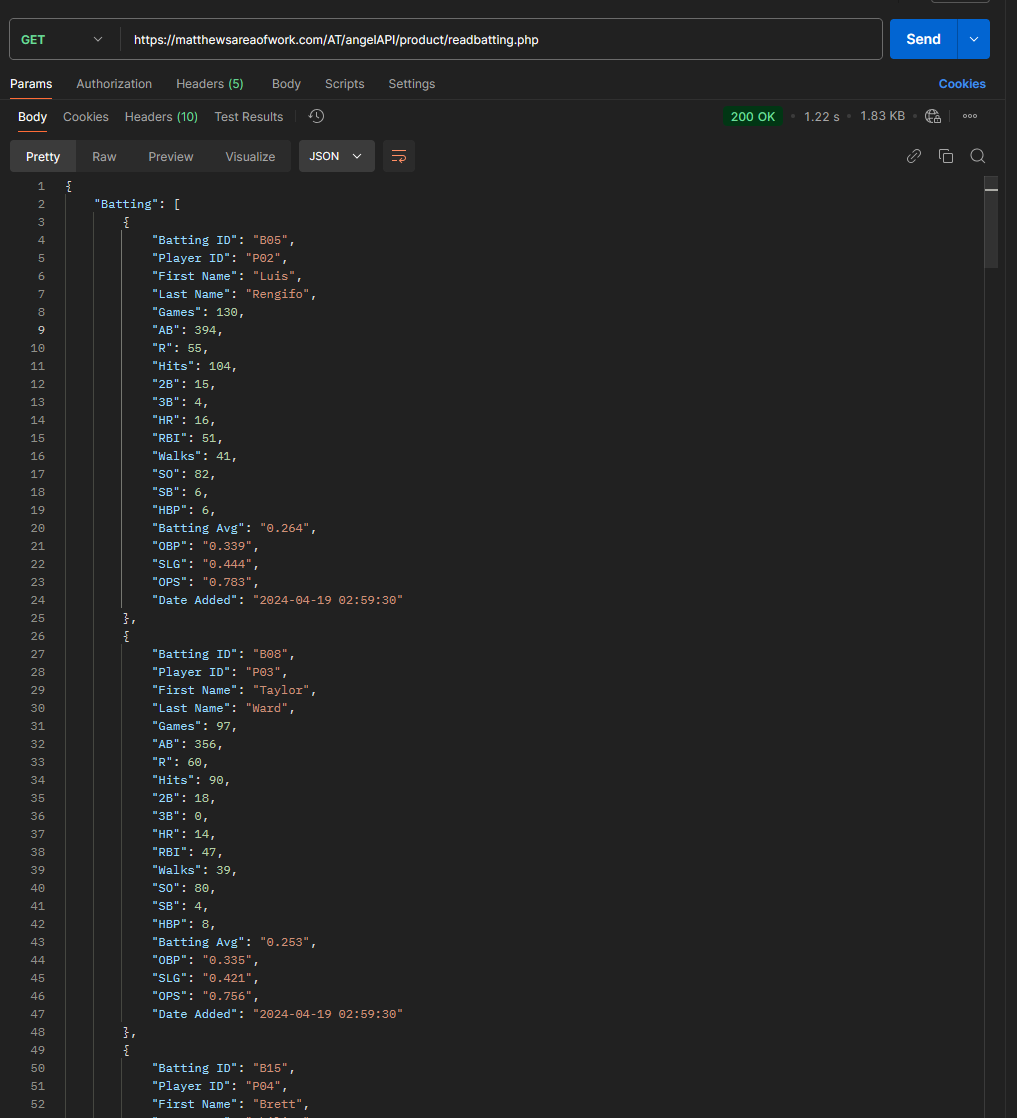Copy the response body with copy icon

(x=946, y=156)
